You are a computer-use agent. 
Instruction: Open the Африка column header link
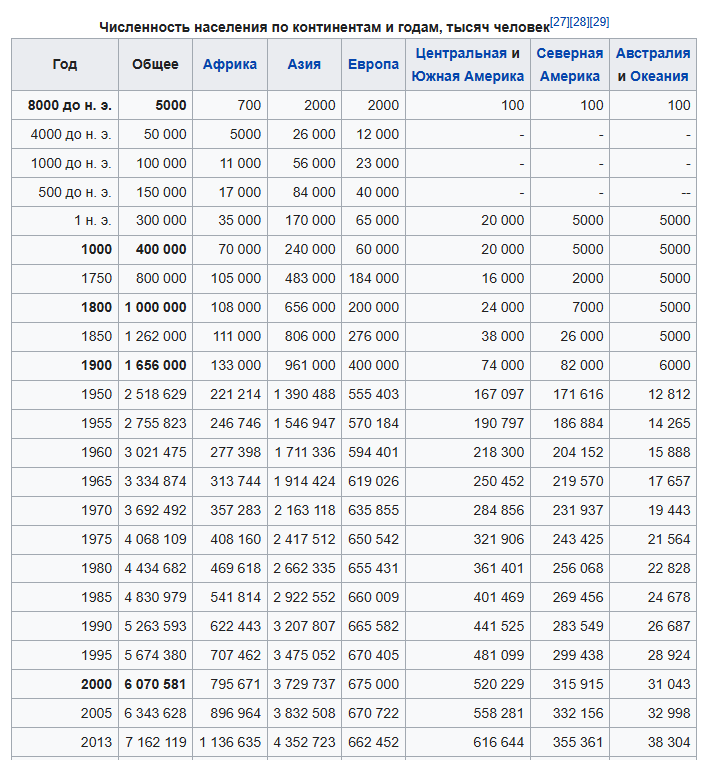tap(229, 64)
